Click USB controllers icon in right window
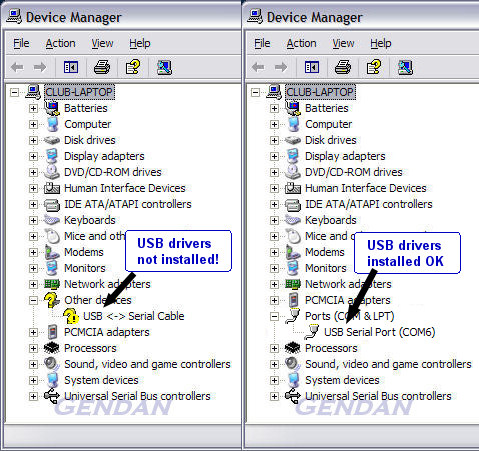 [x=293, y=396]
